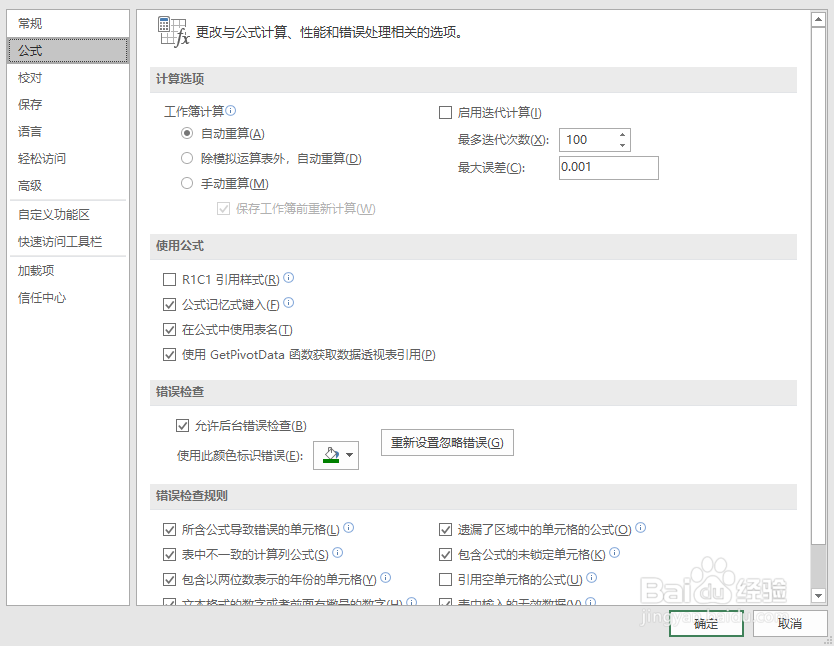Viewport: 834px width, 646px height.
Task: Click the 最大误差 input field
Action: pos(608,168)
